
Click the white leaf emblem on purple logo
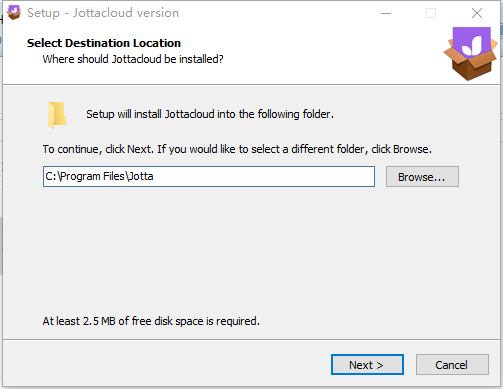pyautogui.click(x=472, y=45)
